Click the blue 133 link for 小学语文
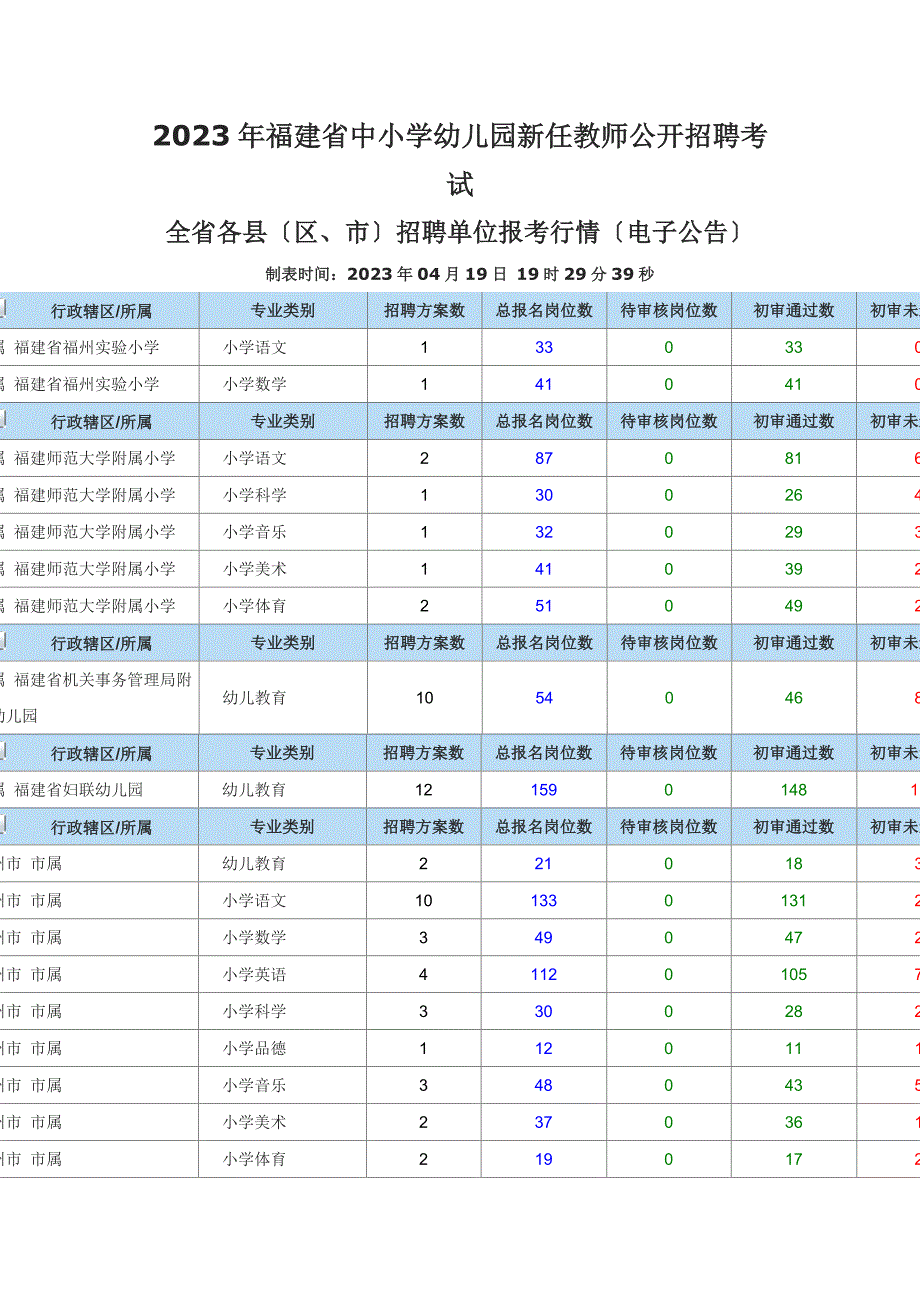The height and width of the screenshot is (1302, 920). [x=544, y=901]
